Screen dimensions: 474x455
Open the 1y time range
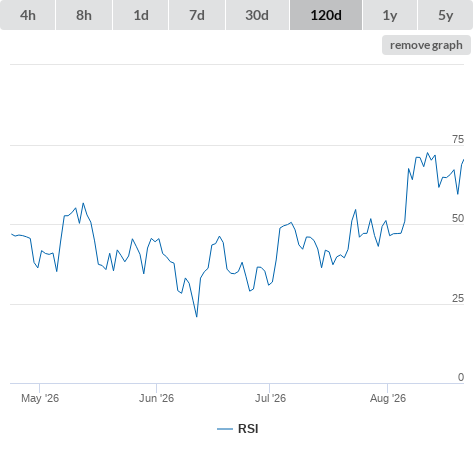tap(390, 15)
